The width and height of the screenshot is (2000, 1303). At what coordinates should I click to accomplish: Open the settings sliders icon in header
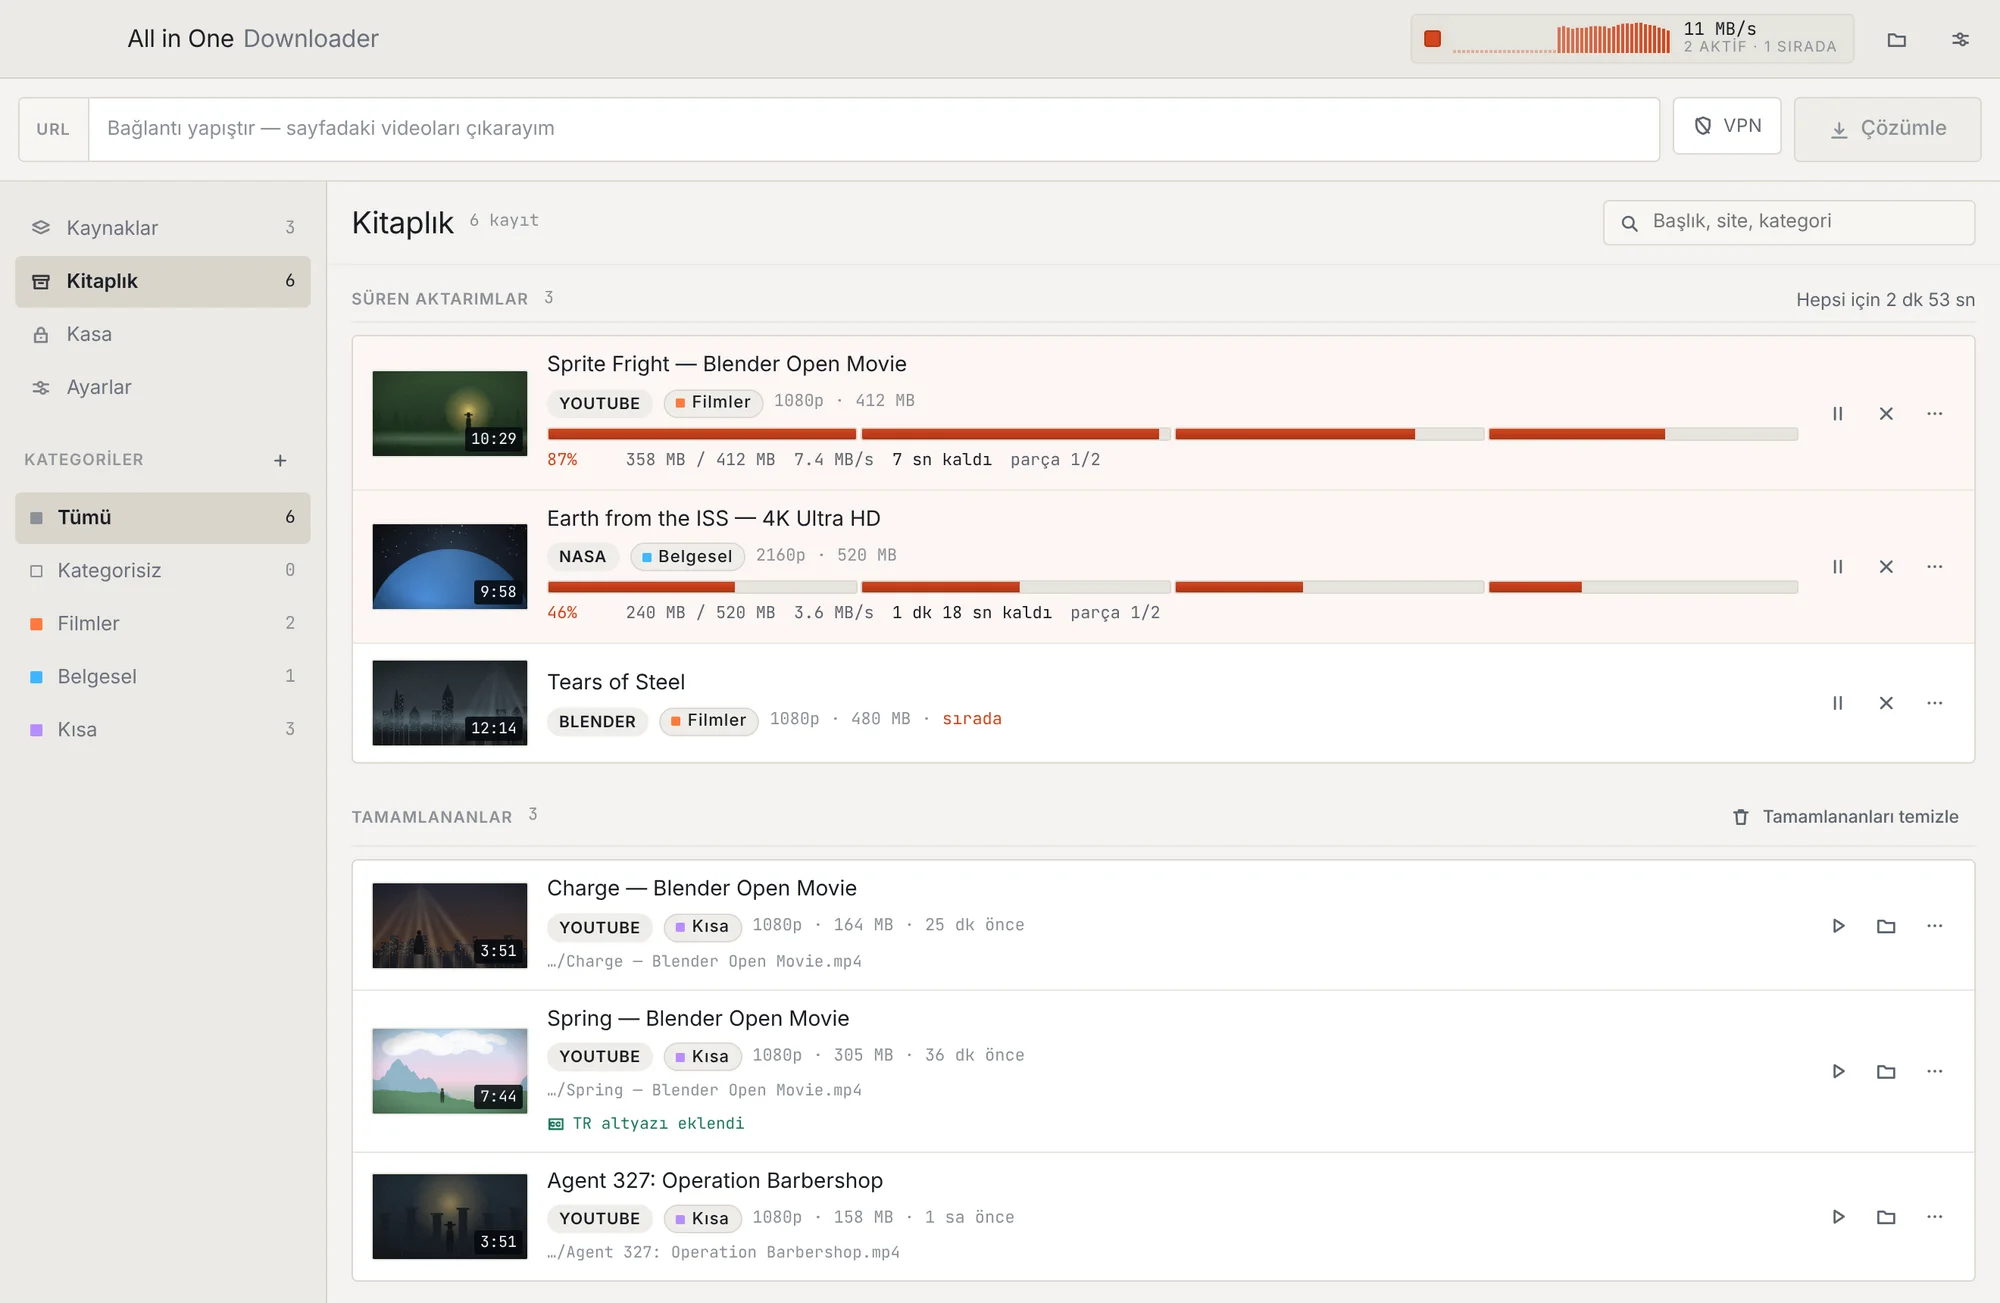pyautogui.click(x=1960, y=40)
